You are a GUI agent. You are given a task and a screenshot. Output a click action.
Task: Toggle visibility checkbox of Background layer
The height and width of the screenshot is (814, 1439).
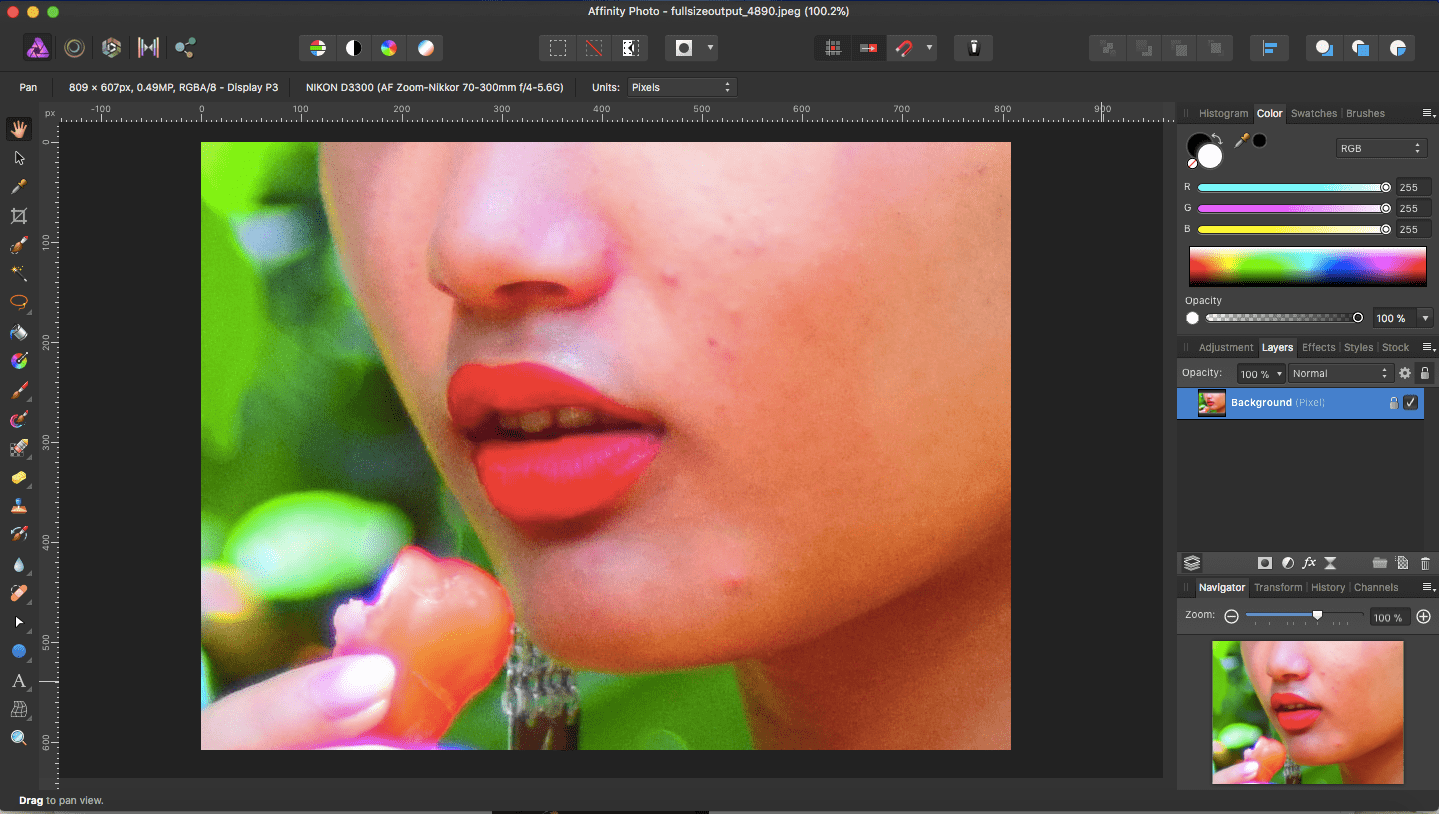click(x=1410, y=403)
